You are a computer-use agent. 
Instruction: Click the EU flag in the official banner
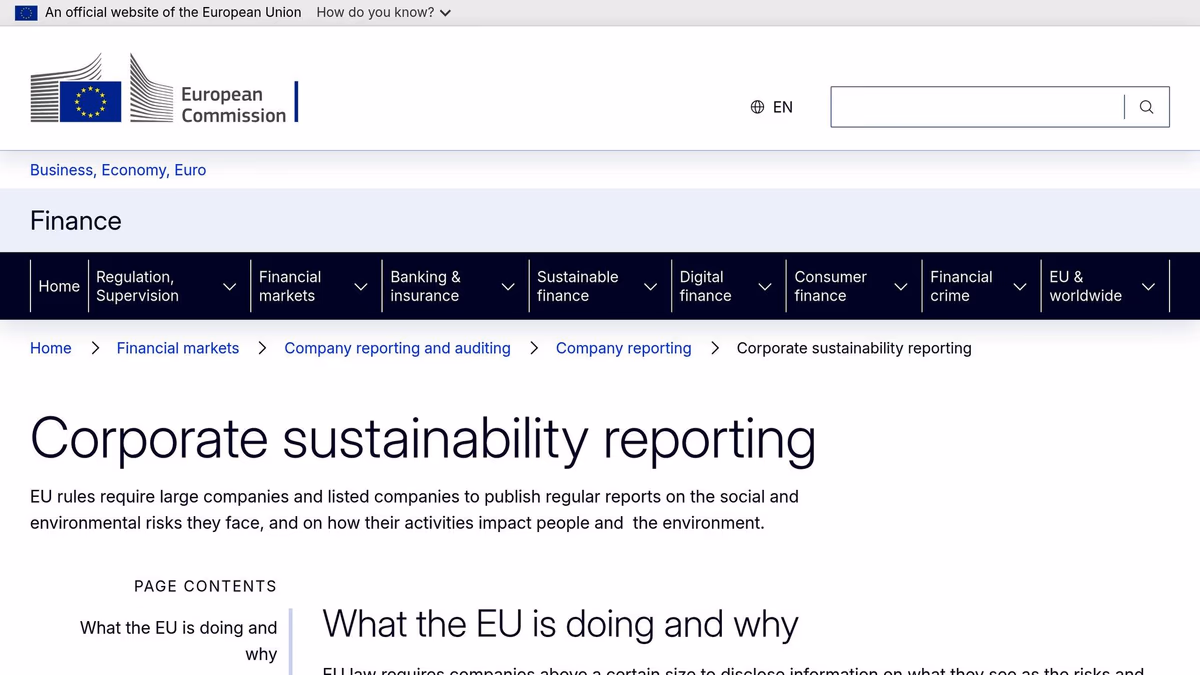(x=24, y=12)
